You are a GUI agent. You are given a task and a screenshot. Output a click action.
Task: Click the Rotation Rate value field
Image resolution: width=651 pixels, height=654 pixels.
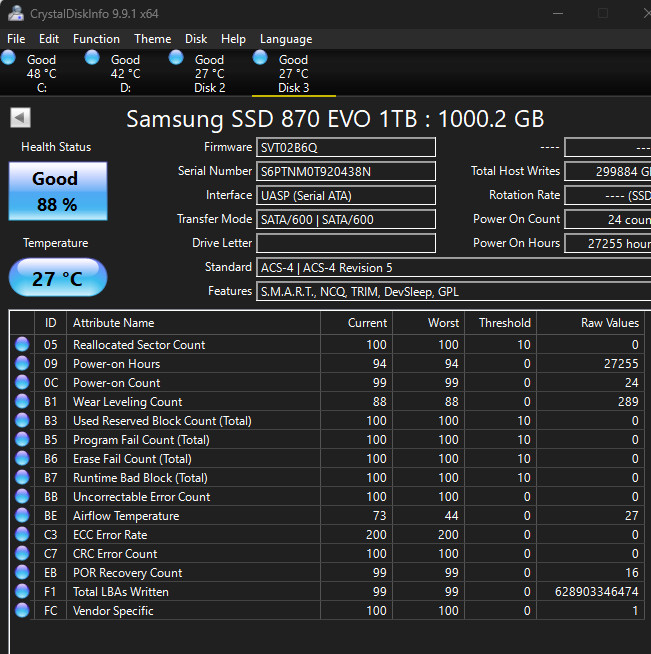click(608, 195)
